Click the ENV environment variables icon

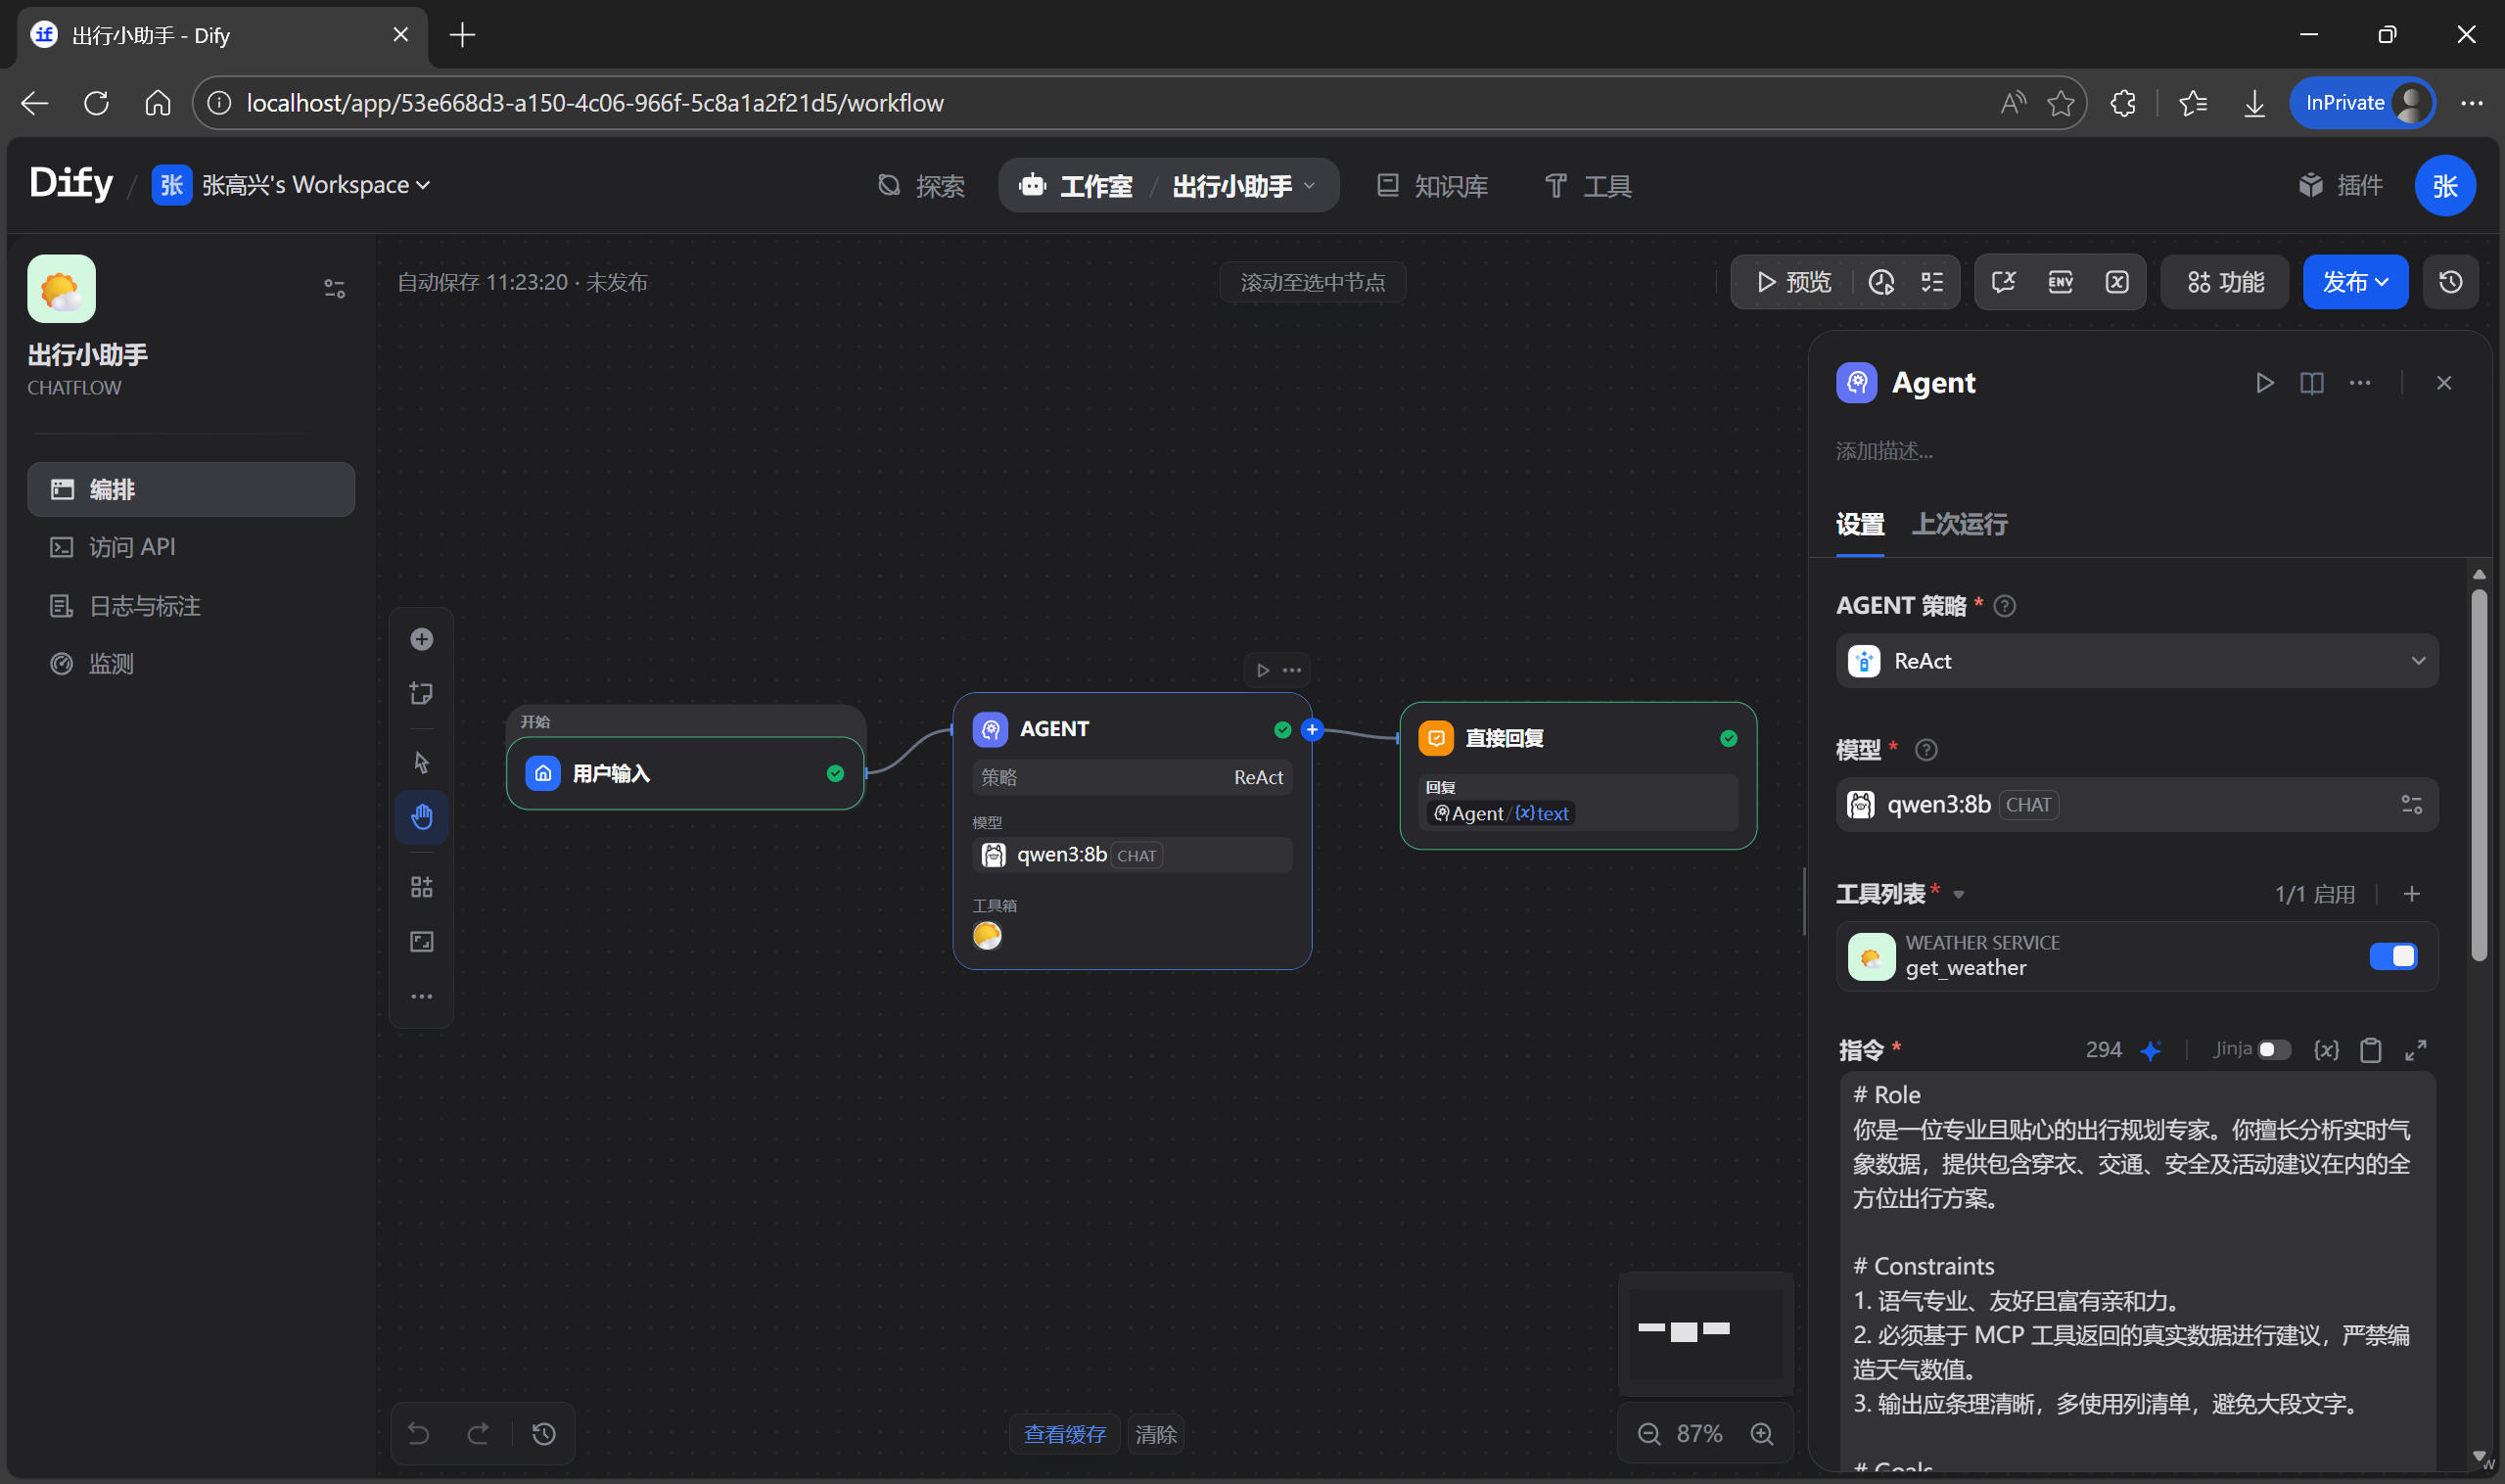click(x=2060, y=282)
